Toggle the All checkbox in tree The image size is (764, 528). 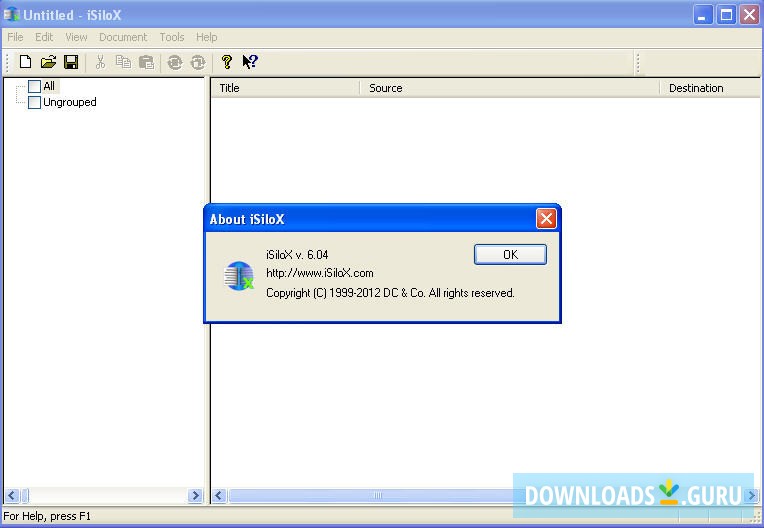pyautogui.click(x=34, y=86)
